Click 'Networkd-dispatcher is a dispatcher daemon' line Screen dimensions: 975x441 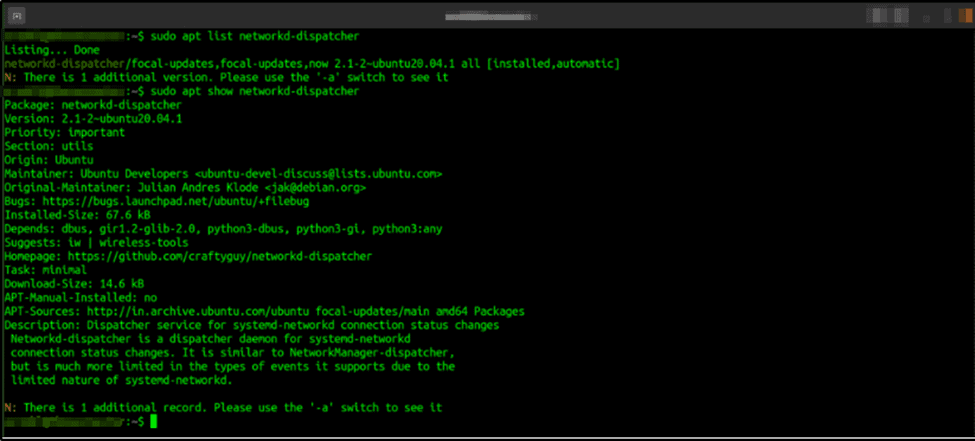pyautogui.click(x=210, y=338)
